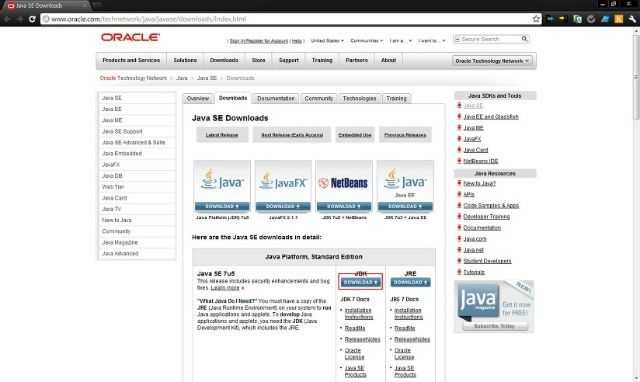The width and height of the screenshot is (640, 382).
Task: Open the Partners menu
Action: (x=356, y=60)
